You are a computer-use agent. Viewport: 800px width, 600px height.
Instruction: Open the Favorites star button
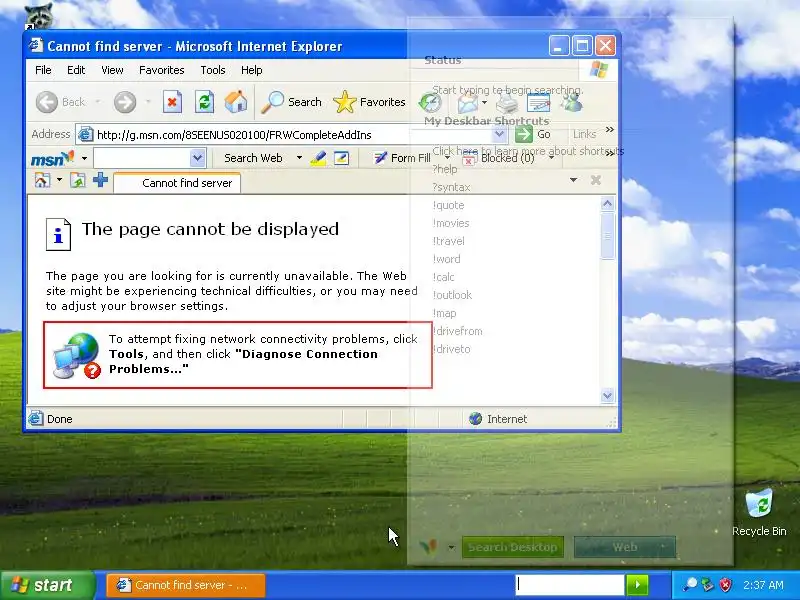tap(369, 102)
